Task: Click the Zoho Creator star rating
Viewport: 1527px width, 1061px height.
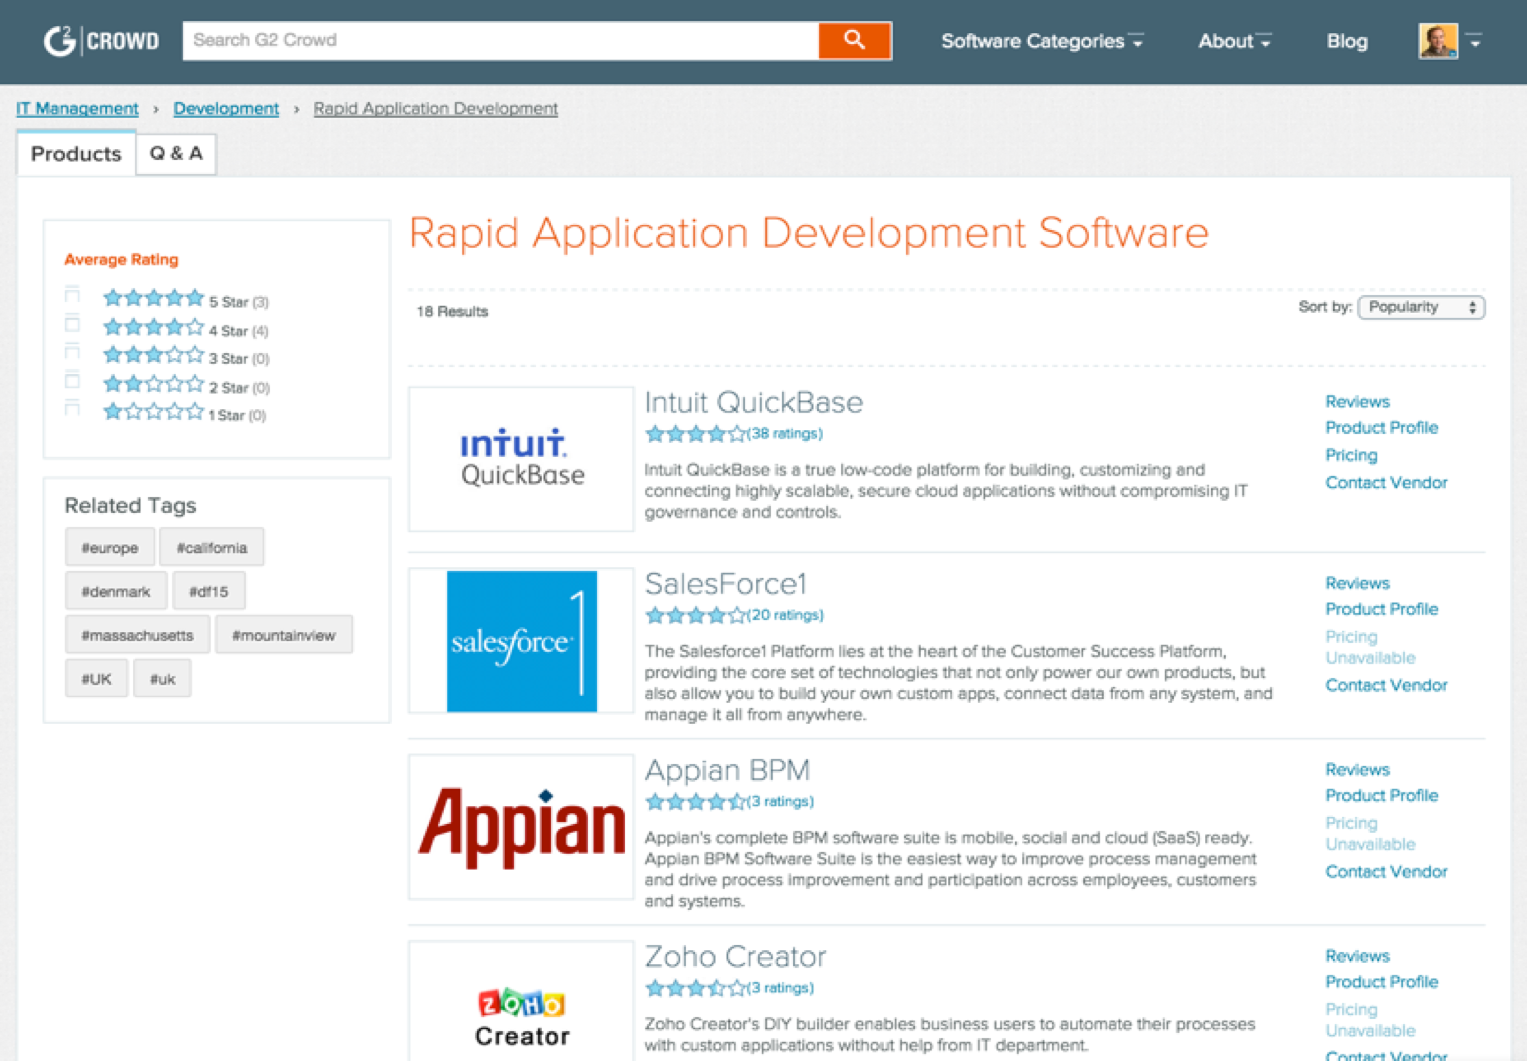Action: coord(696,988)
